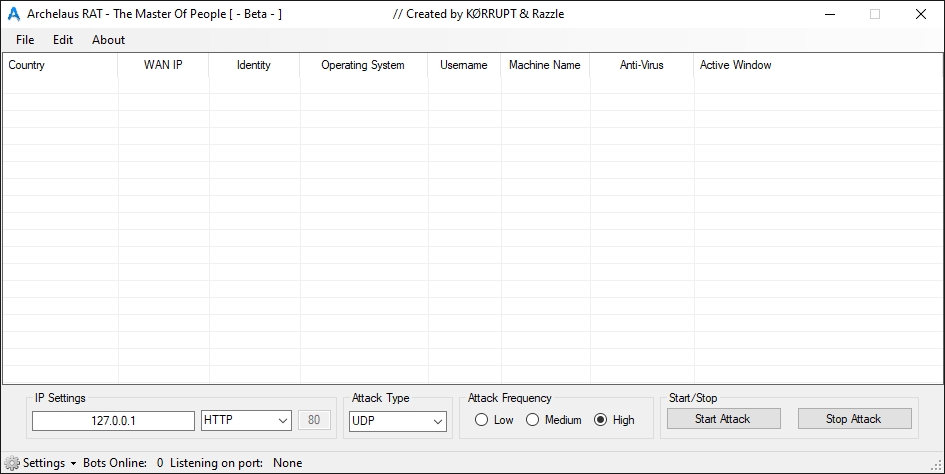Screen dimensions: 945x474
Task: Sort by the Anti-Virus column header
Action: click(641, 65)
